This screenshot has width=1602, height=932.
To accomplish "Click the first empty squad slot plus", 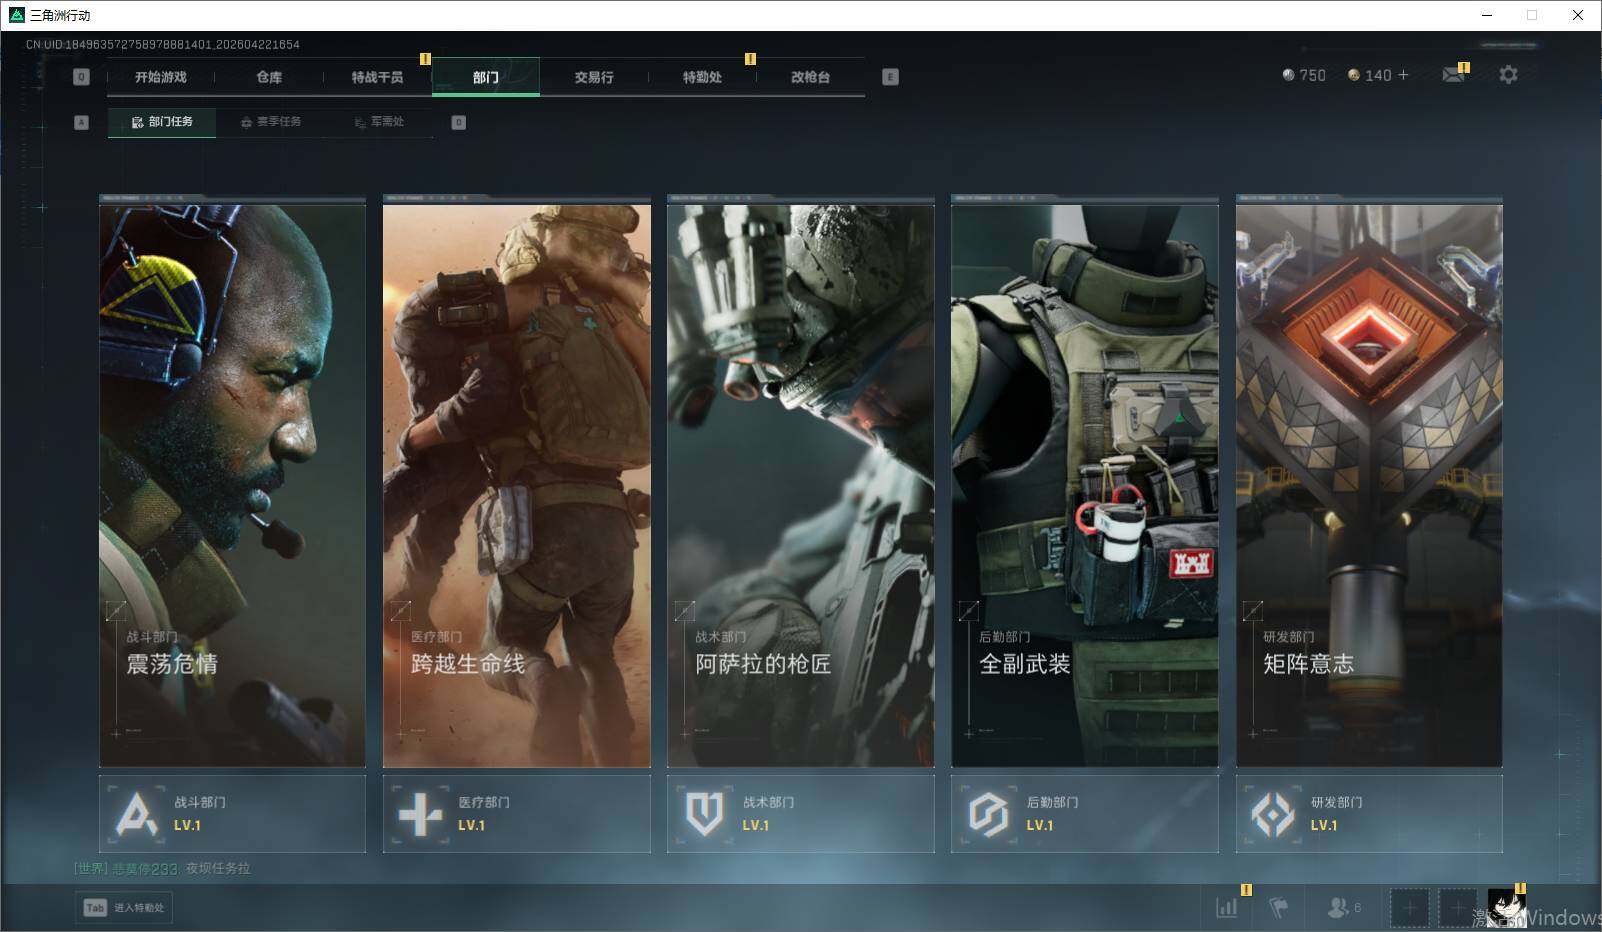I will pyautogui.click(x=1409, y=907).
